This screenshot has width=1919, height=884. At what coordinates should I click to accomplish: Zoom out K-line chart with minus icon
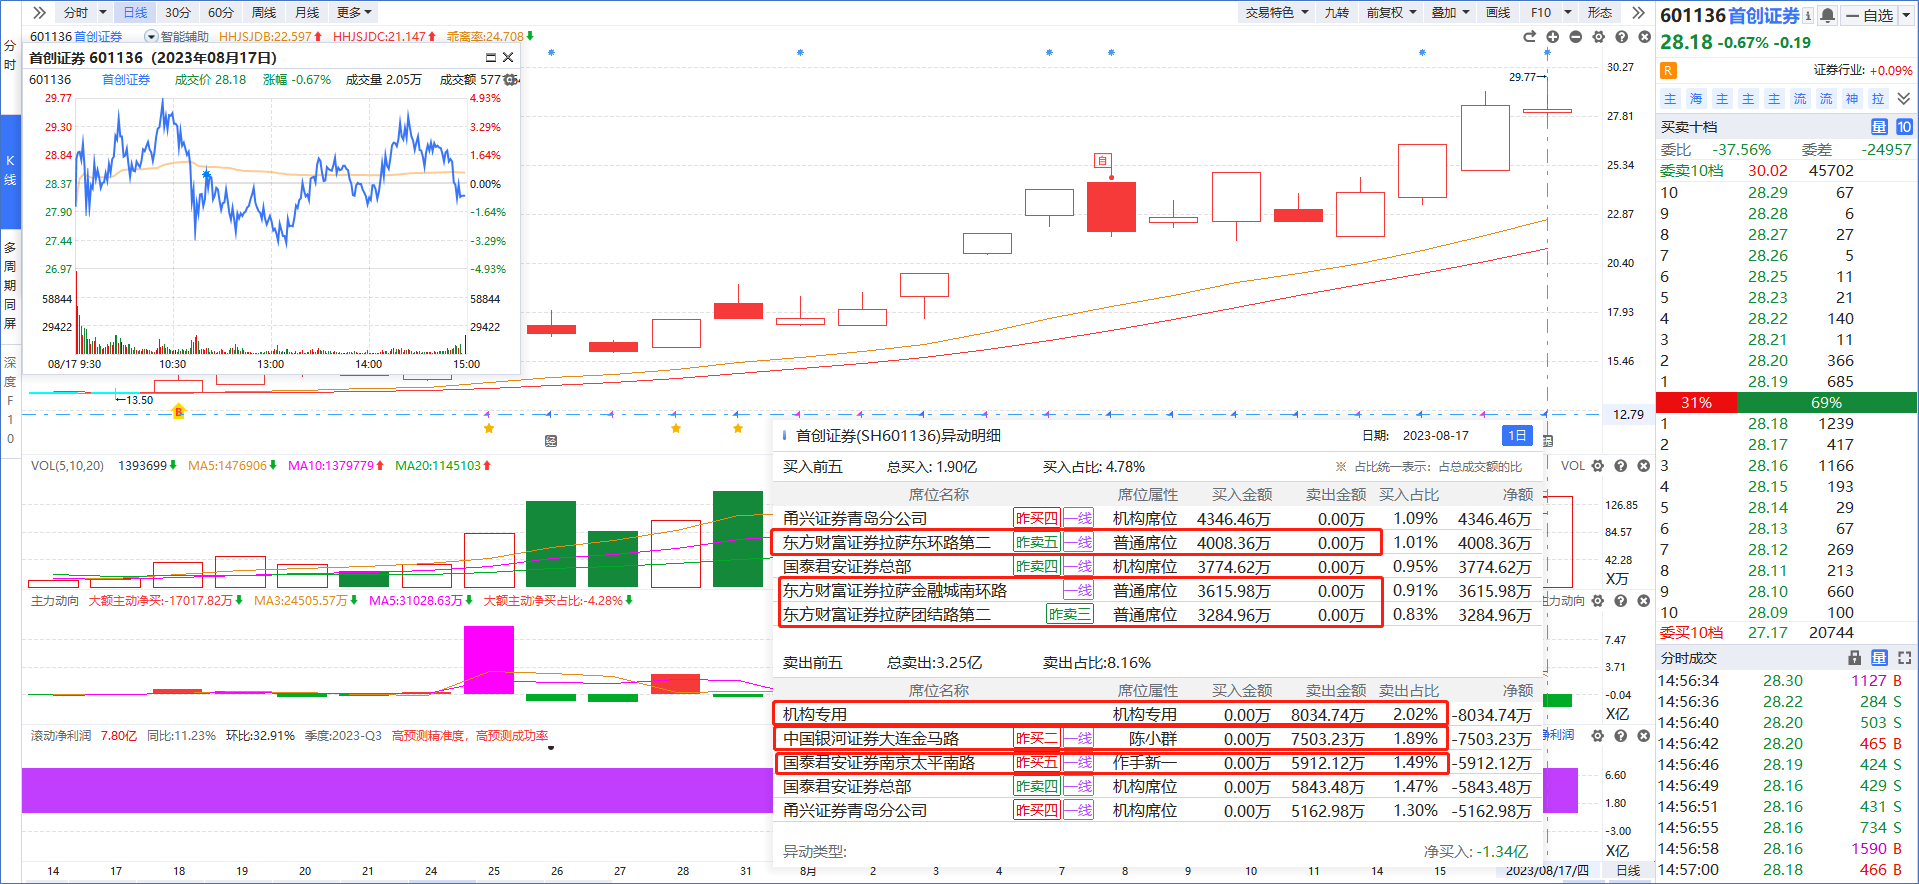coord(1576,37)
